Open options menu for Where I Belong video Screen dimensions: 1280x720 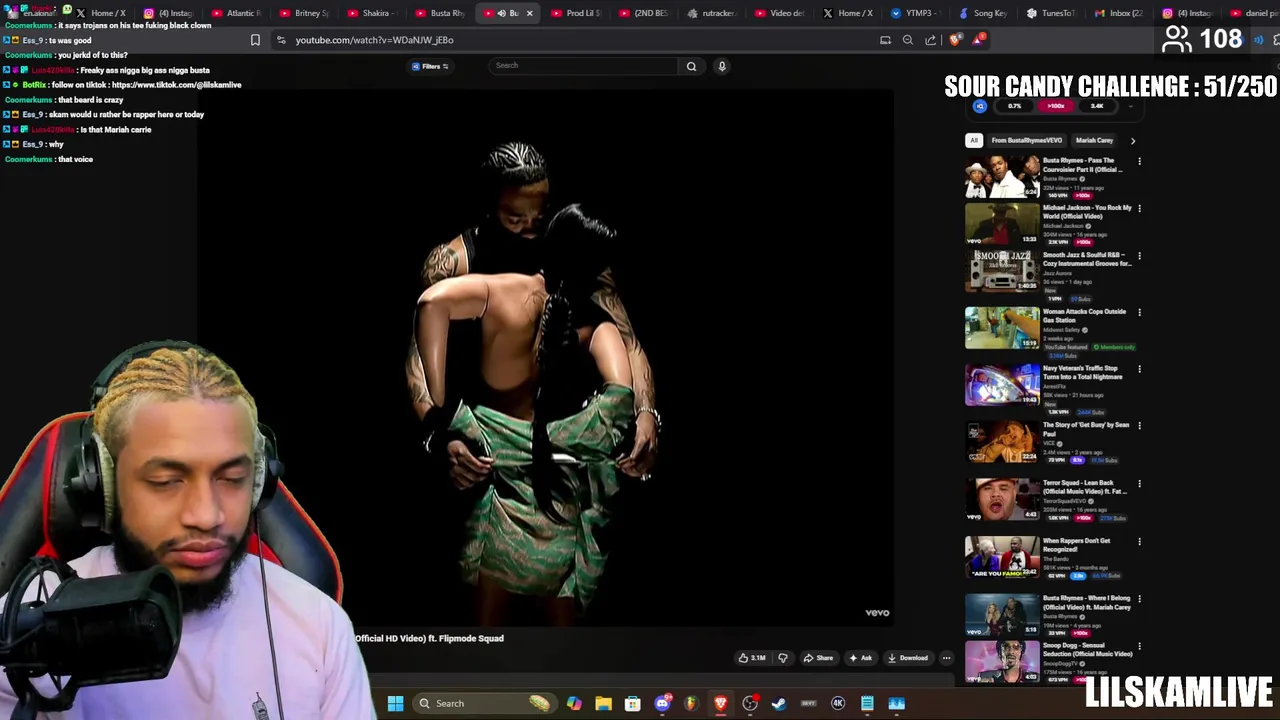(x=1139, y=599)
